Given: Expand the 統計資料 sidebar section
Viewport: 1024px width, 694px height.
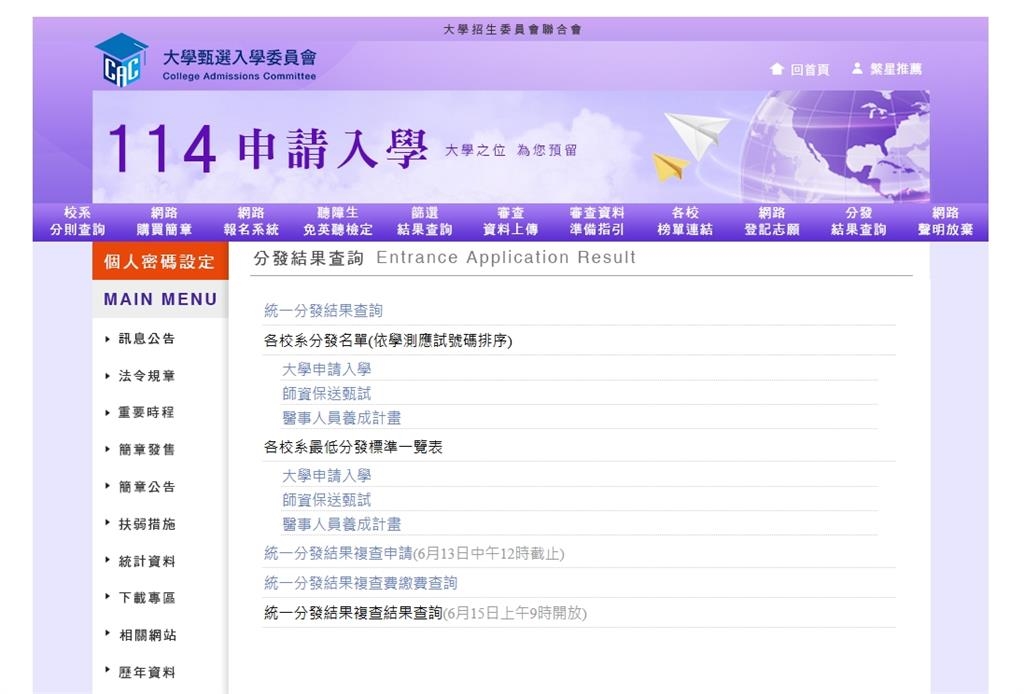Looking at the screenshot, I should pyautogui.click(x=147, y=561).
